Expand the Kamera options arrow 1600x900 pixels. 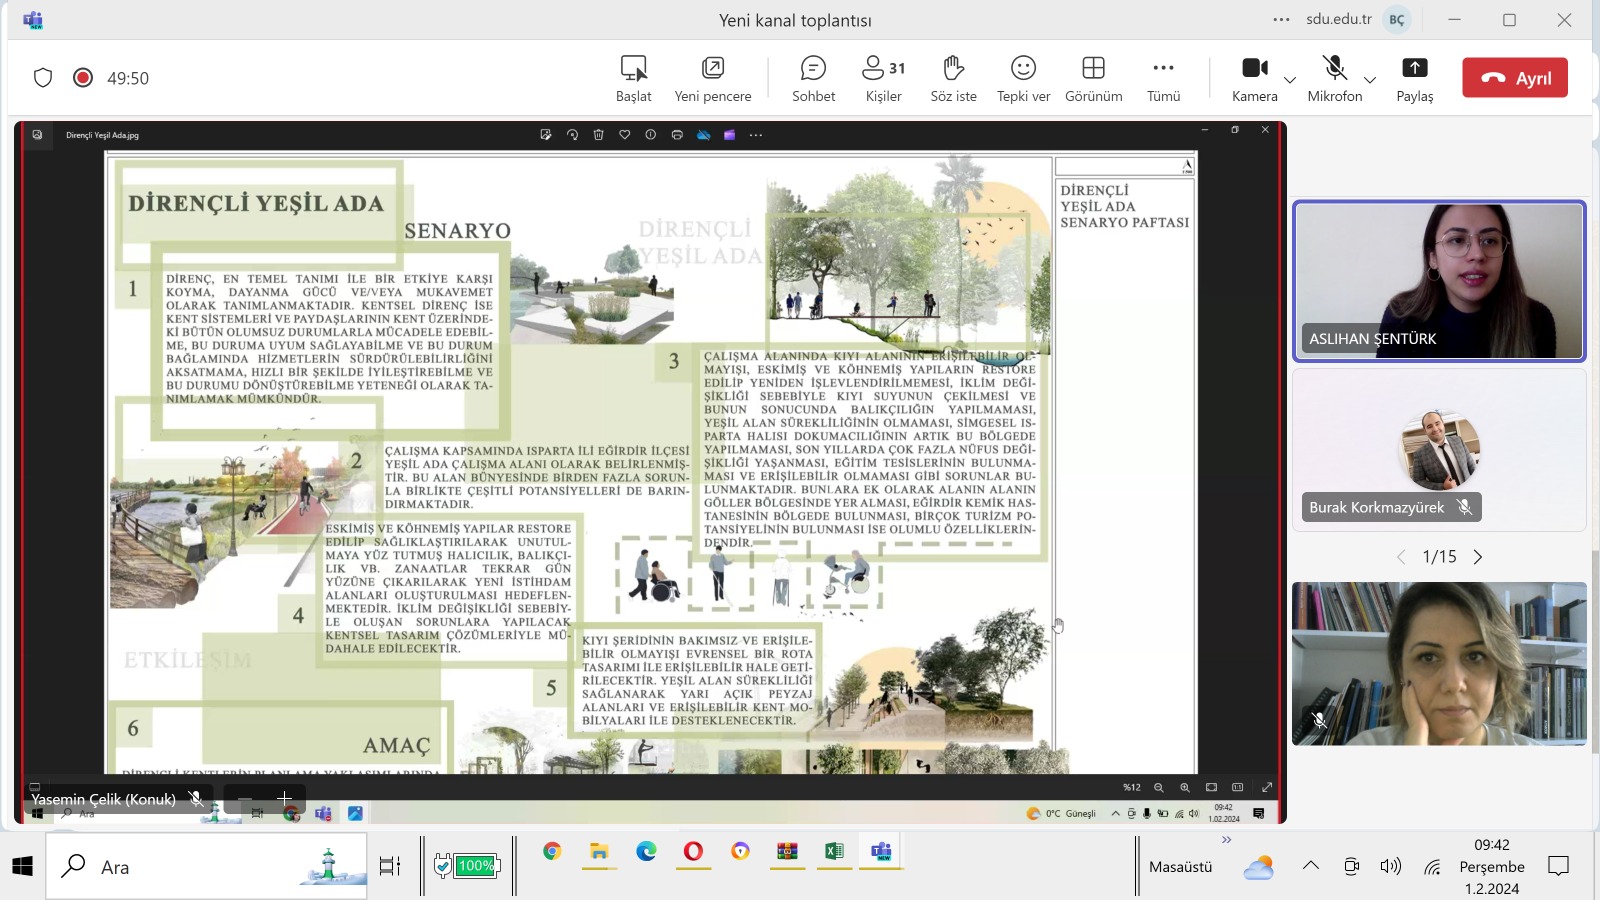(x=1290, y=80)
